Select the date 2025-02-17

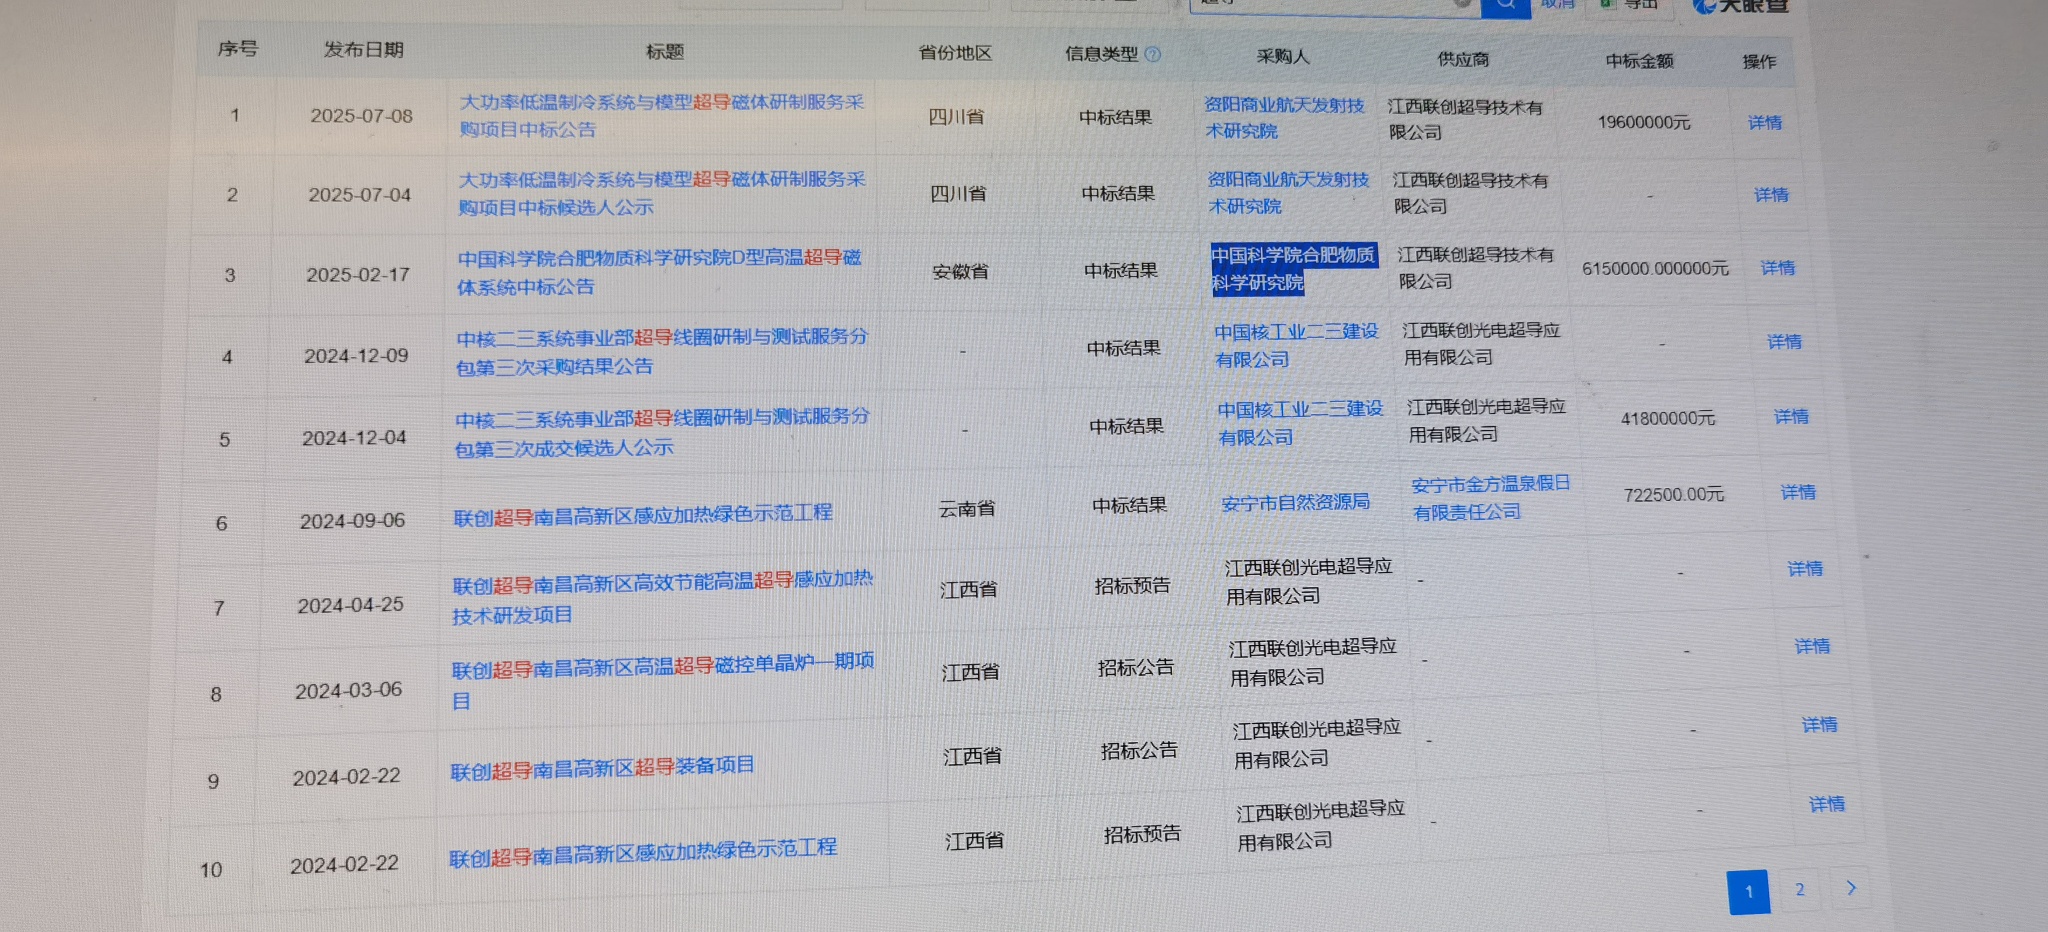[x=358, y=275]
